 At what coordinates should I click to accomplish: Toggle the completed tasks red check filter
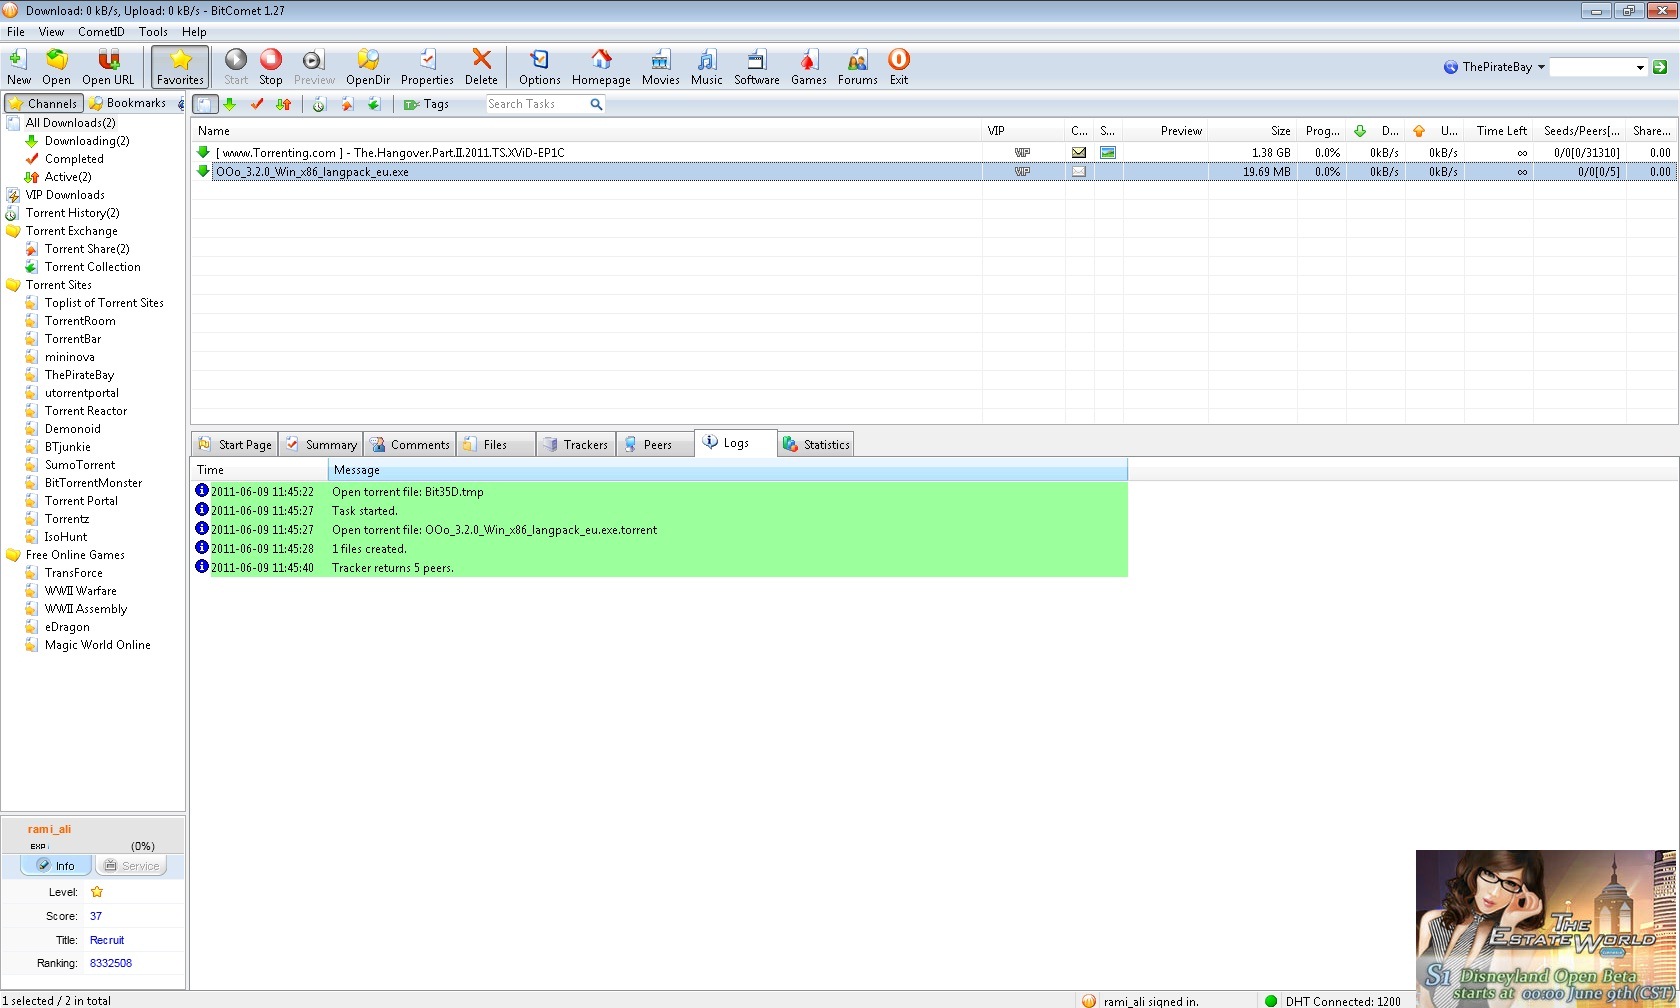(257, 104)
